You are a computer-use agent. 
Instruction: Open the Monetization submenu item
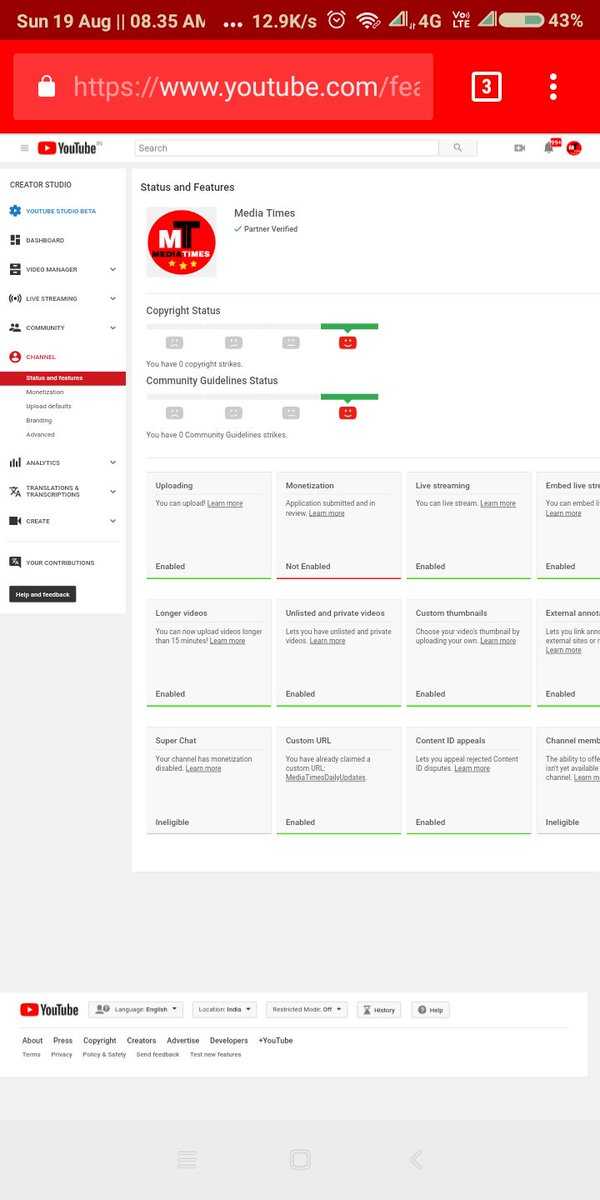(x=45, y=392)
